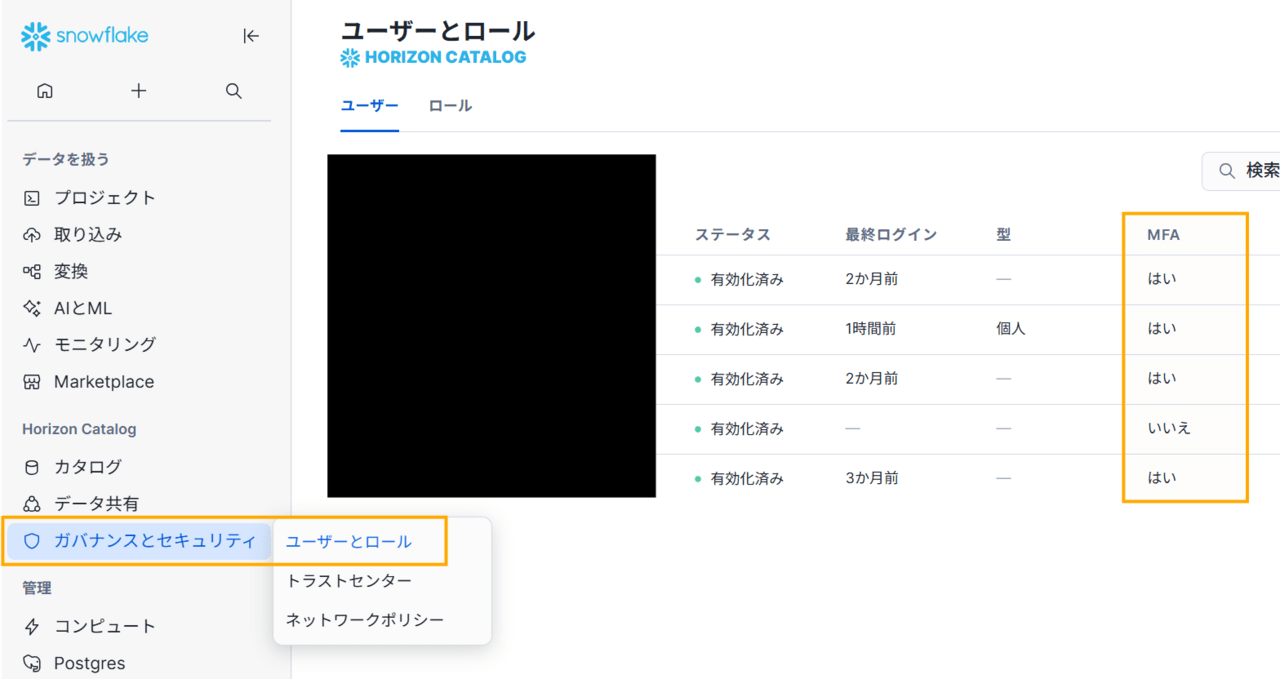Switch to the ロール tab
The width and height of the screenshot is (1280, 679).
click(450, 106)
